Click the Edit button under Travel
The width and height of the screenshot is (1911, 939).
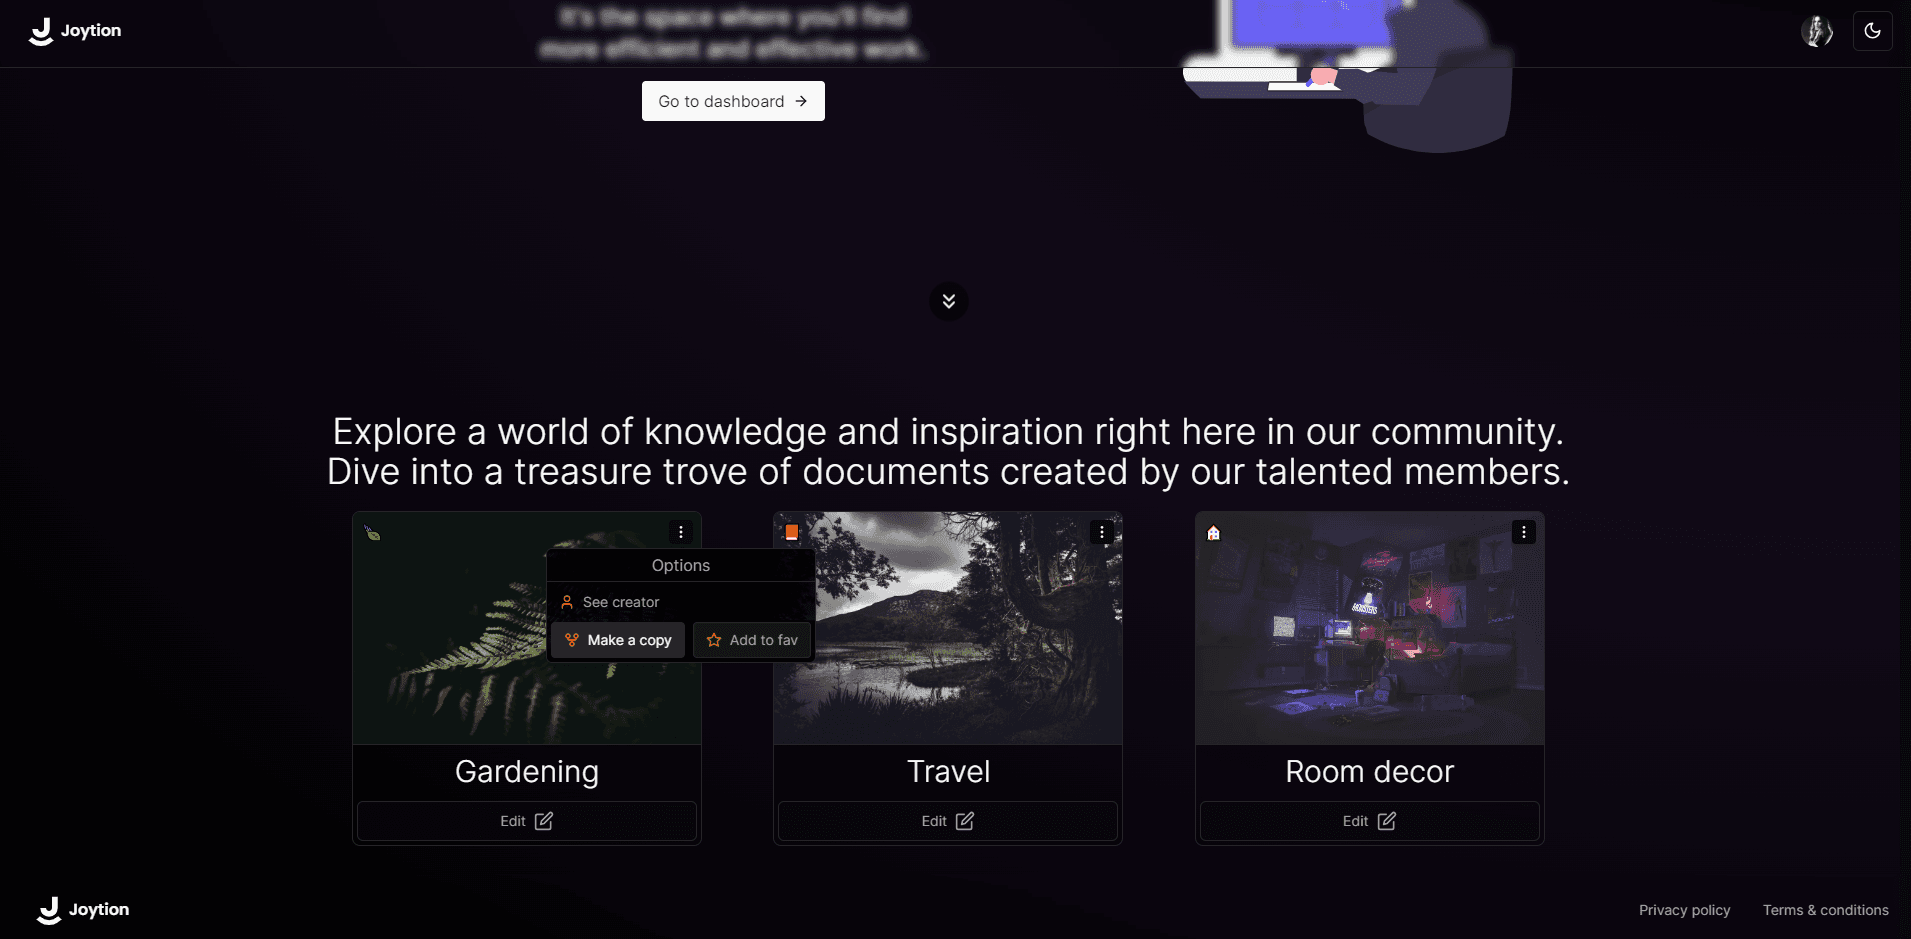pyautogui.click(x=948, y=821)
